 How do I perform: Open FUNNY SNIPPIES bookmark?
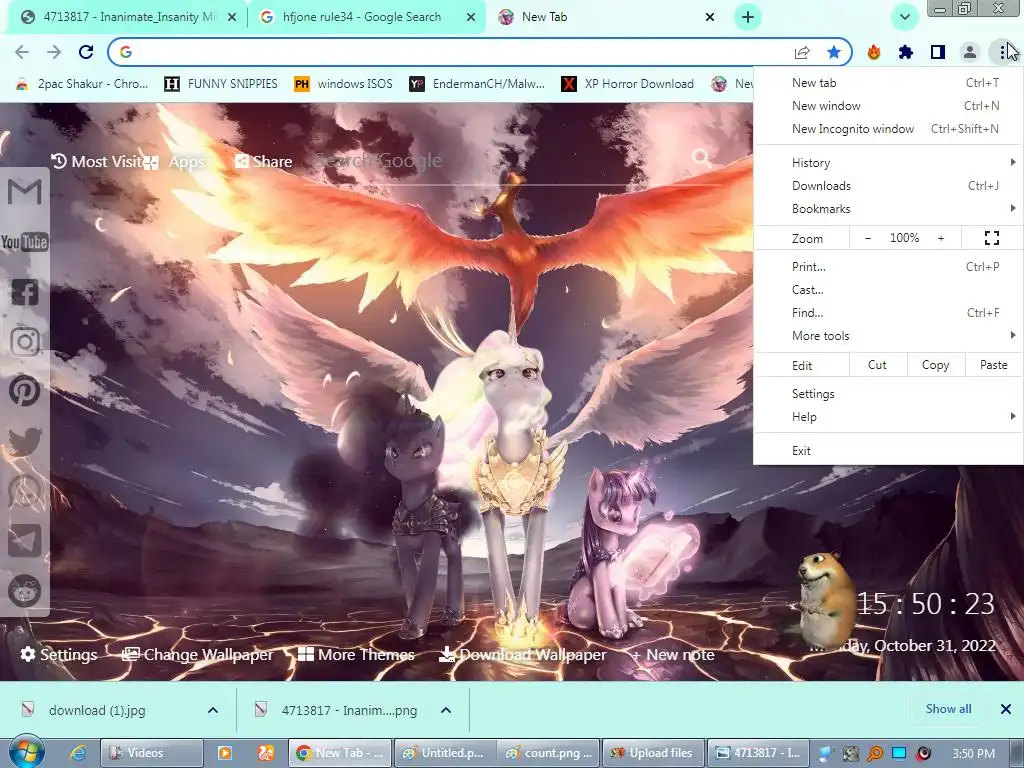(221, 84)
